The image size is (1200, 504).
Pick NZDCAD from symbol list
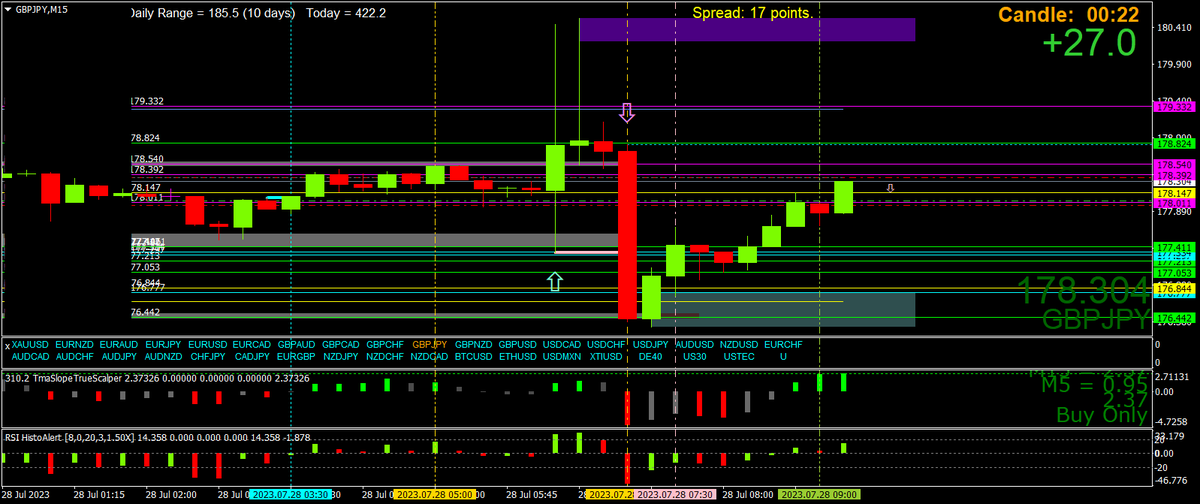click(430, 356)
